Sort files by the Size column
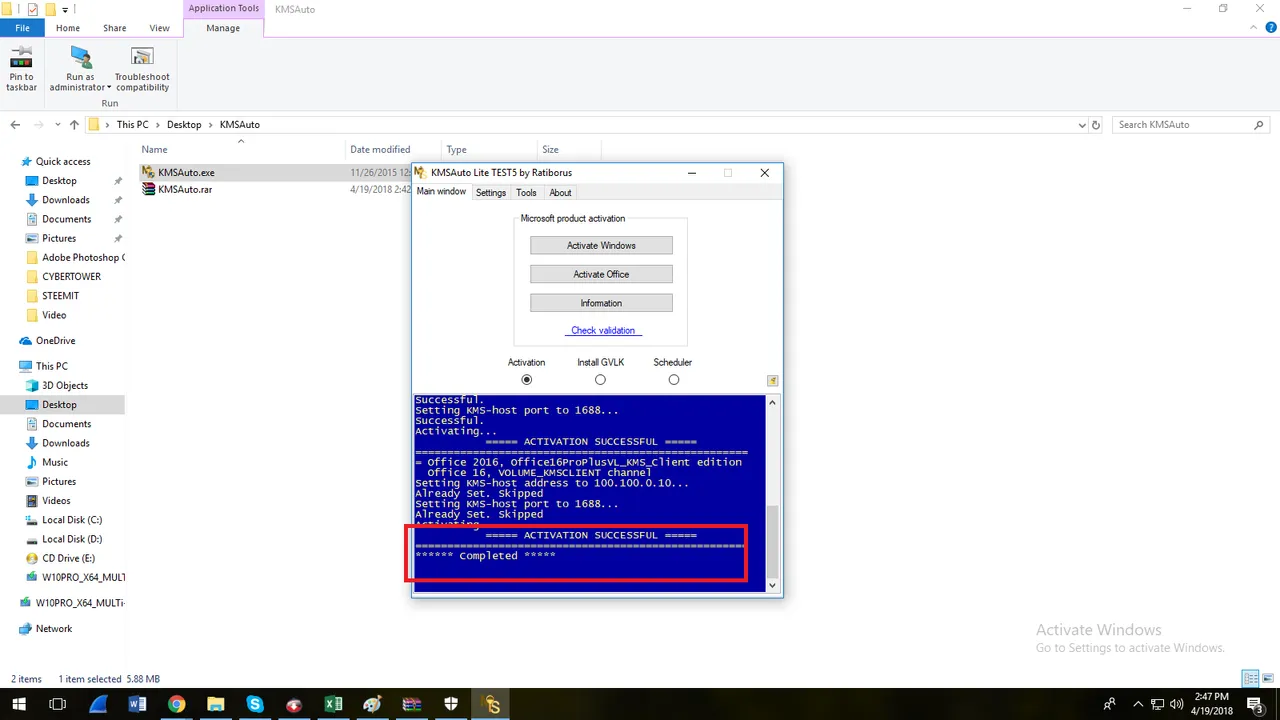The image size is (1280, 720). [x=550, y=149]
